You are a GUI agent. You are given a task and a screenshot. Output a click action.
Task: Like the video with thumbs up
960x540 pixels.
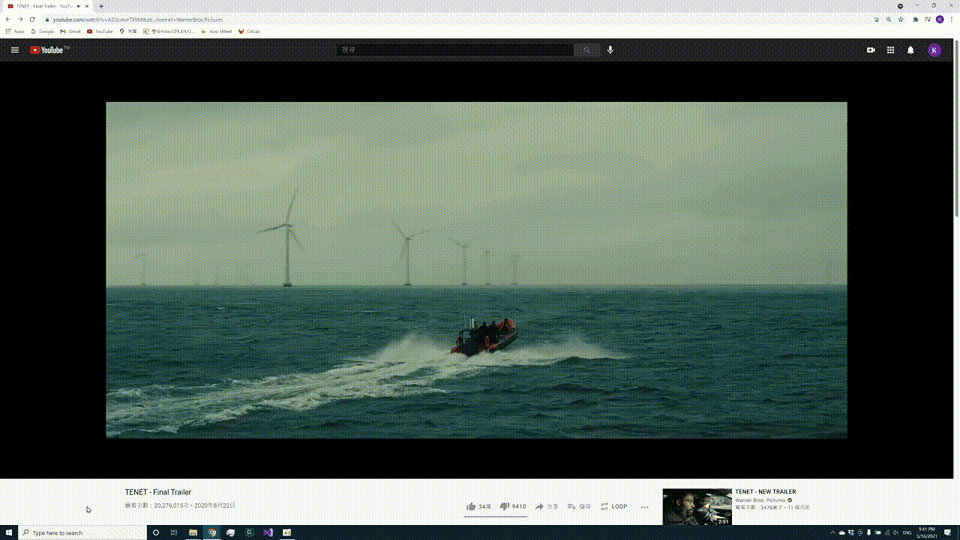pyautogui.click(x=479, y=506)
